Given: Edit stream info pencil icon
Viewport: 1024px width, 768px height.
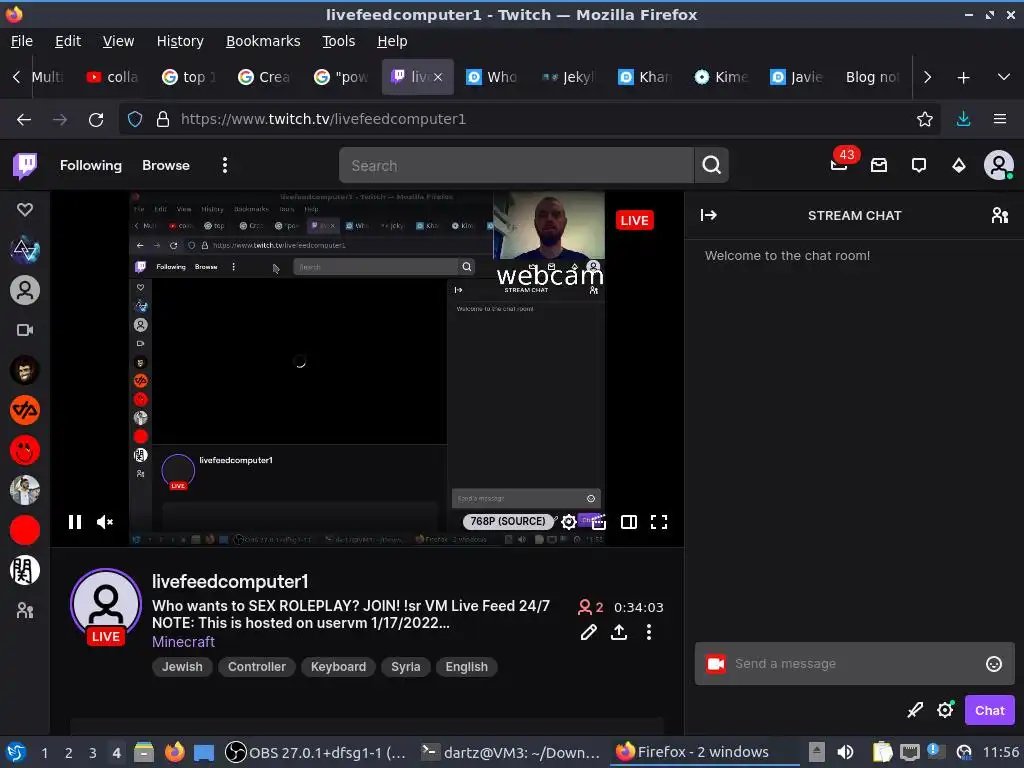Looking at the screenshot, I should [588, 632].
